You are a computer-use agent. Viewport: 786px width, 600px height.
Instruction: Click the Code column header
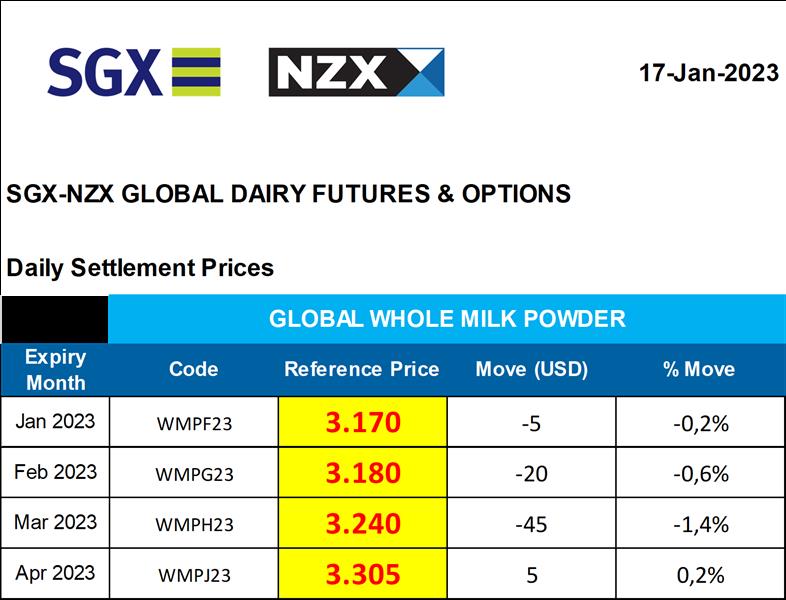point(193,369)
